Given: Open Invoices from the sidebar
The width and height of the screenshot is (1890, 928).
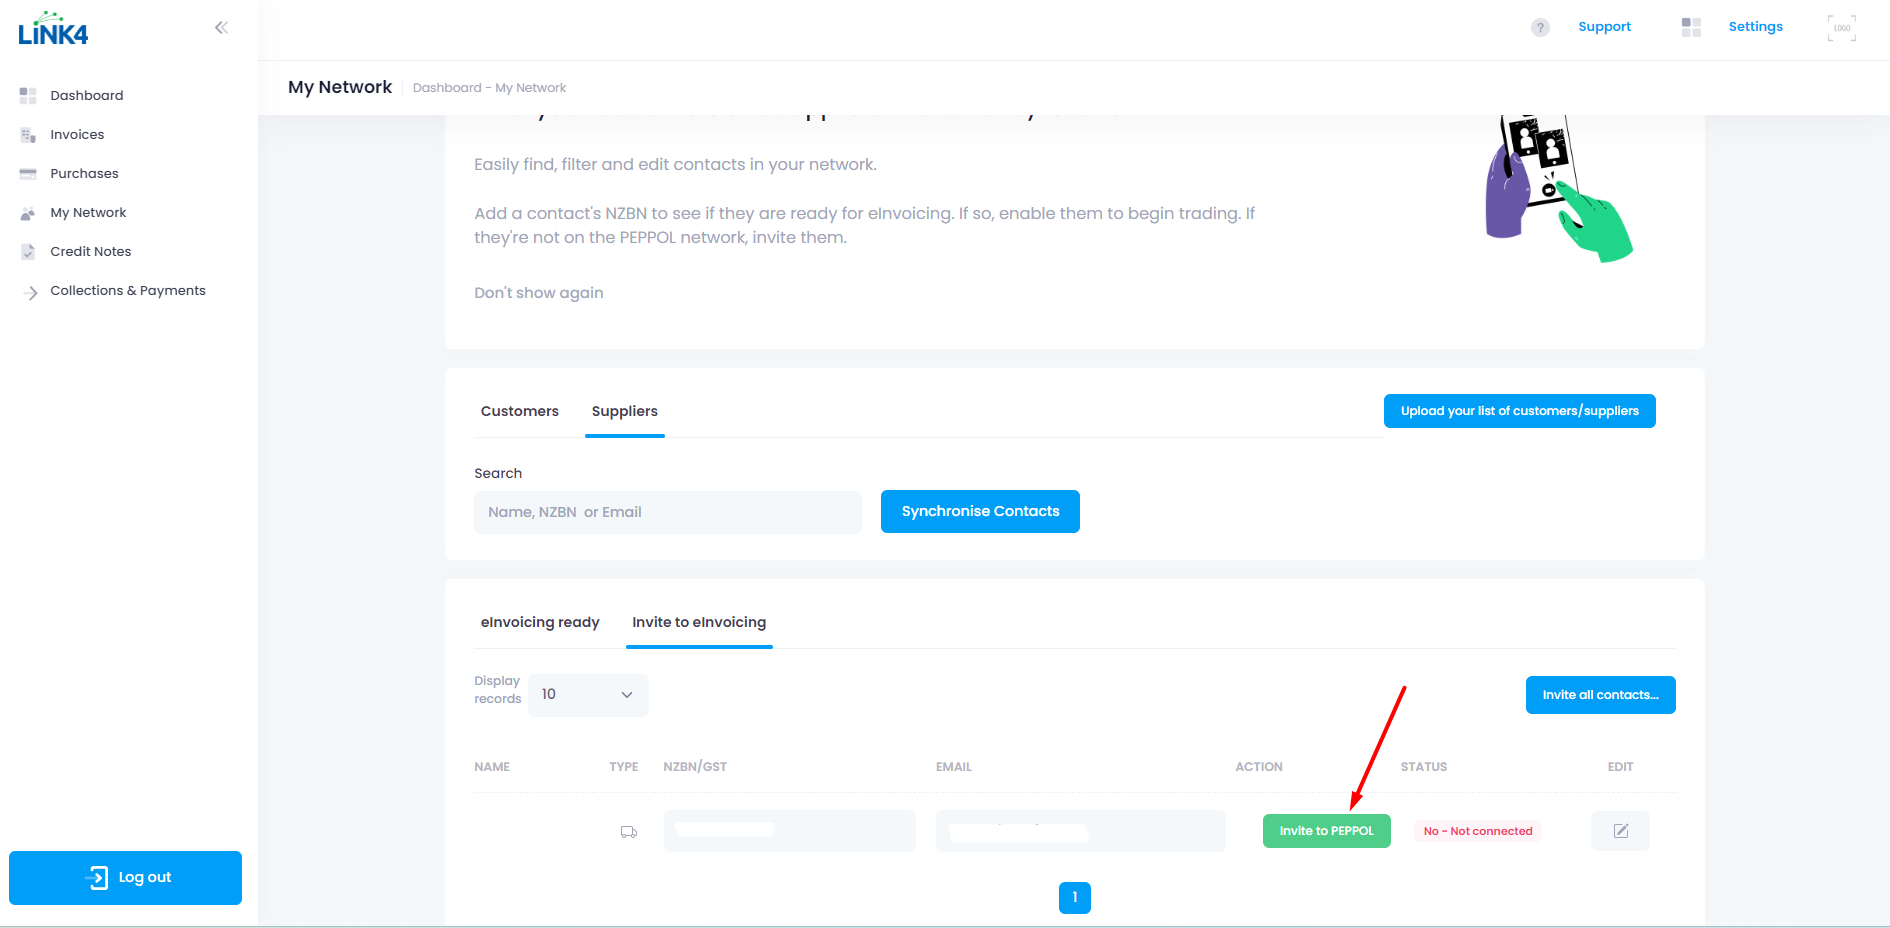Looking at the screenshot, I should (x=77, y=135).
